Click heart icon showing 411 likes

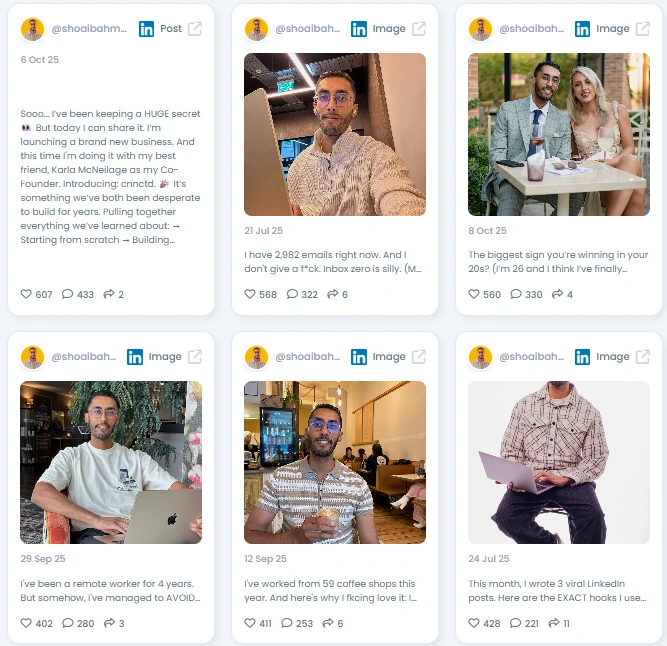tap(250, 623)
